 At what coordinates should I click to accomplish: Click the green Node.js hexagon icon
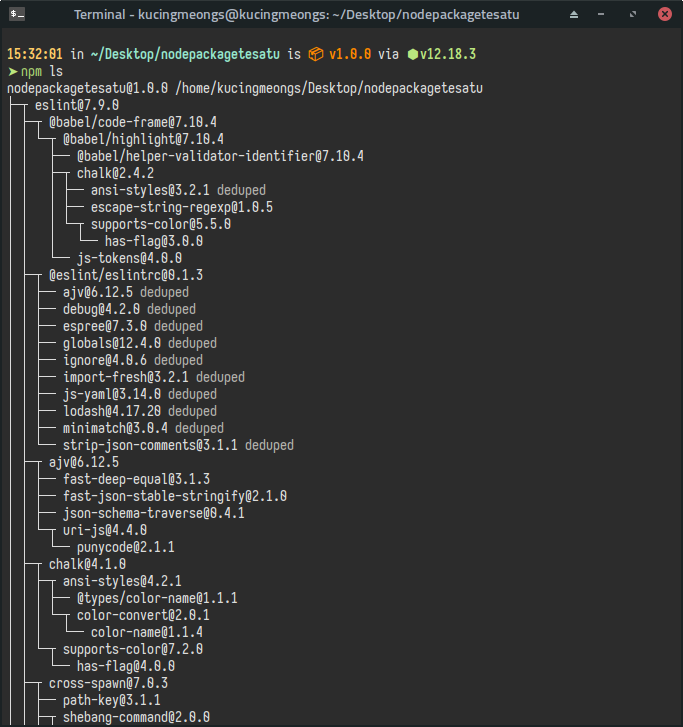point(412,54)
